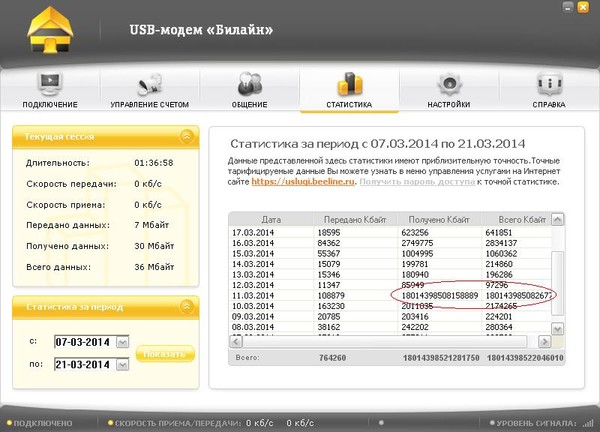Close the USB-модем Билайн window
Image resolution: width=600 pixels, height=432 pixels.
[x=583, y=7]
